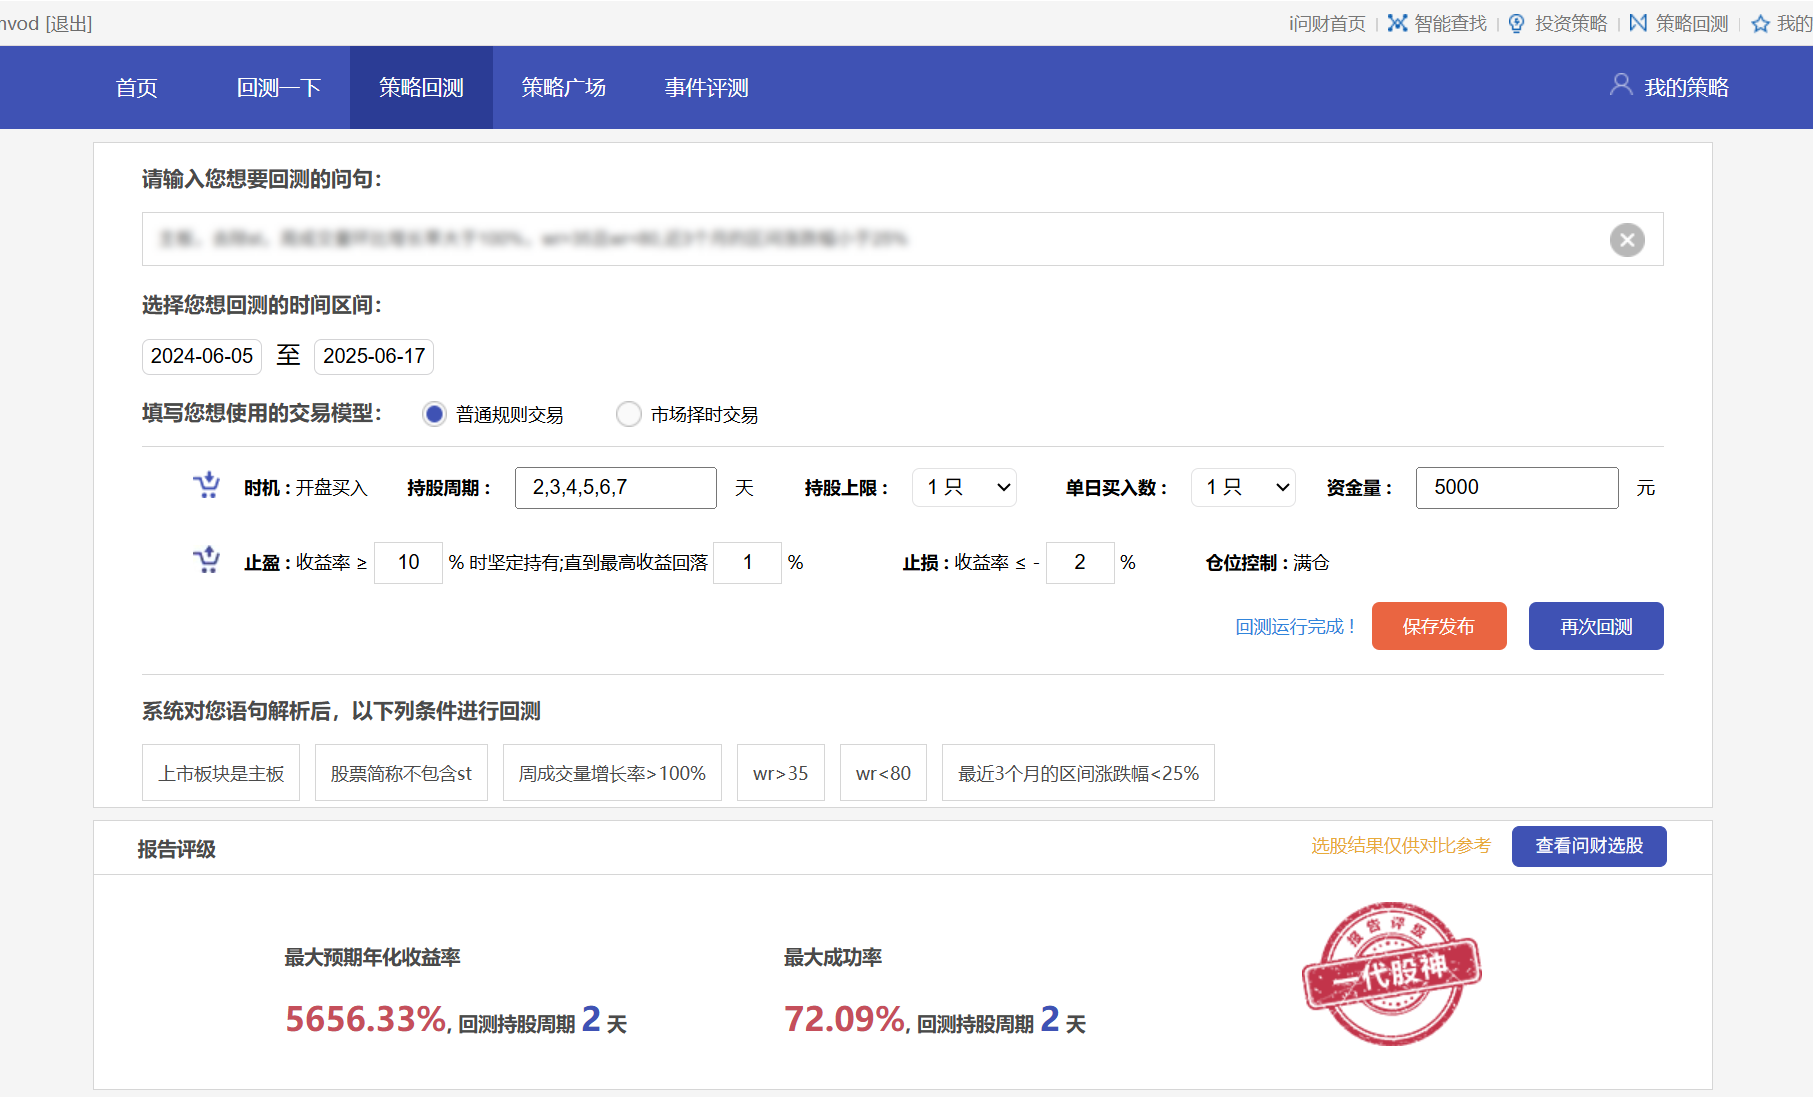
Task: Go to the 事件评测 tab
Action: point(706,88)
